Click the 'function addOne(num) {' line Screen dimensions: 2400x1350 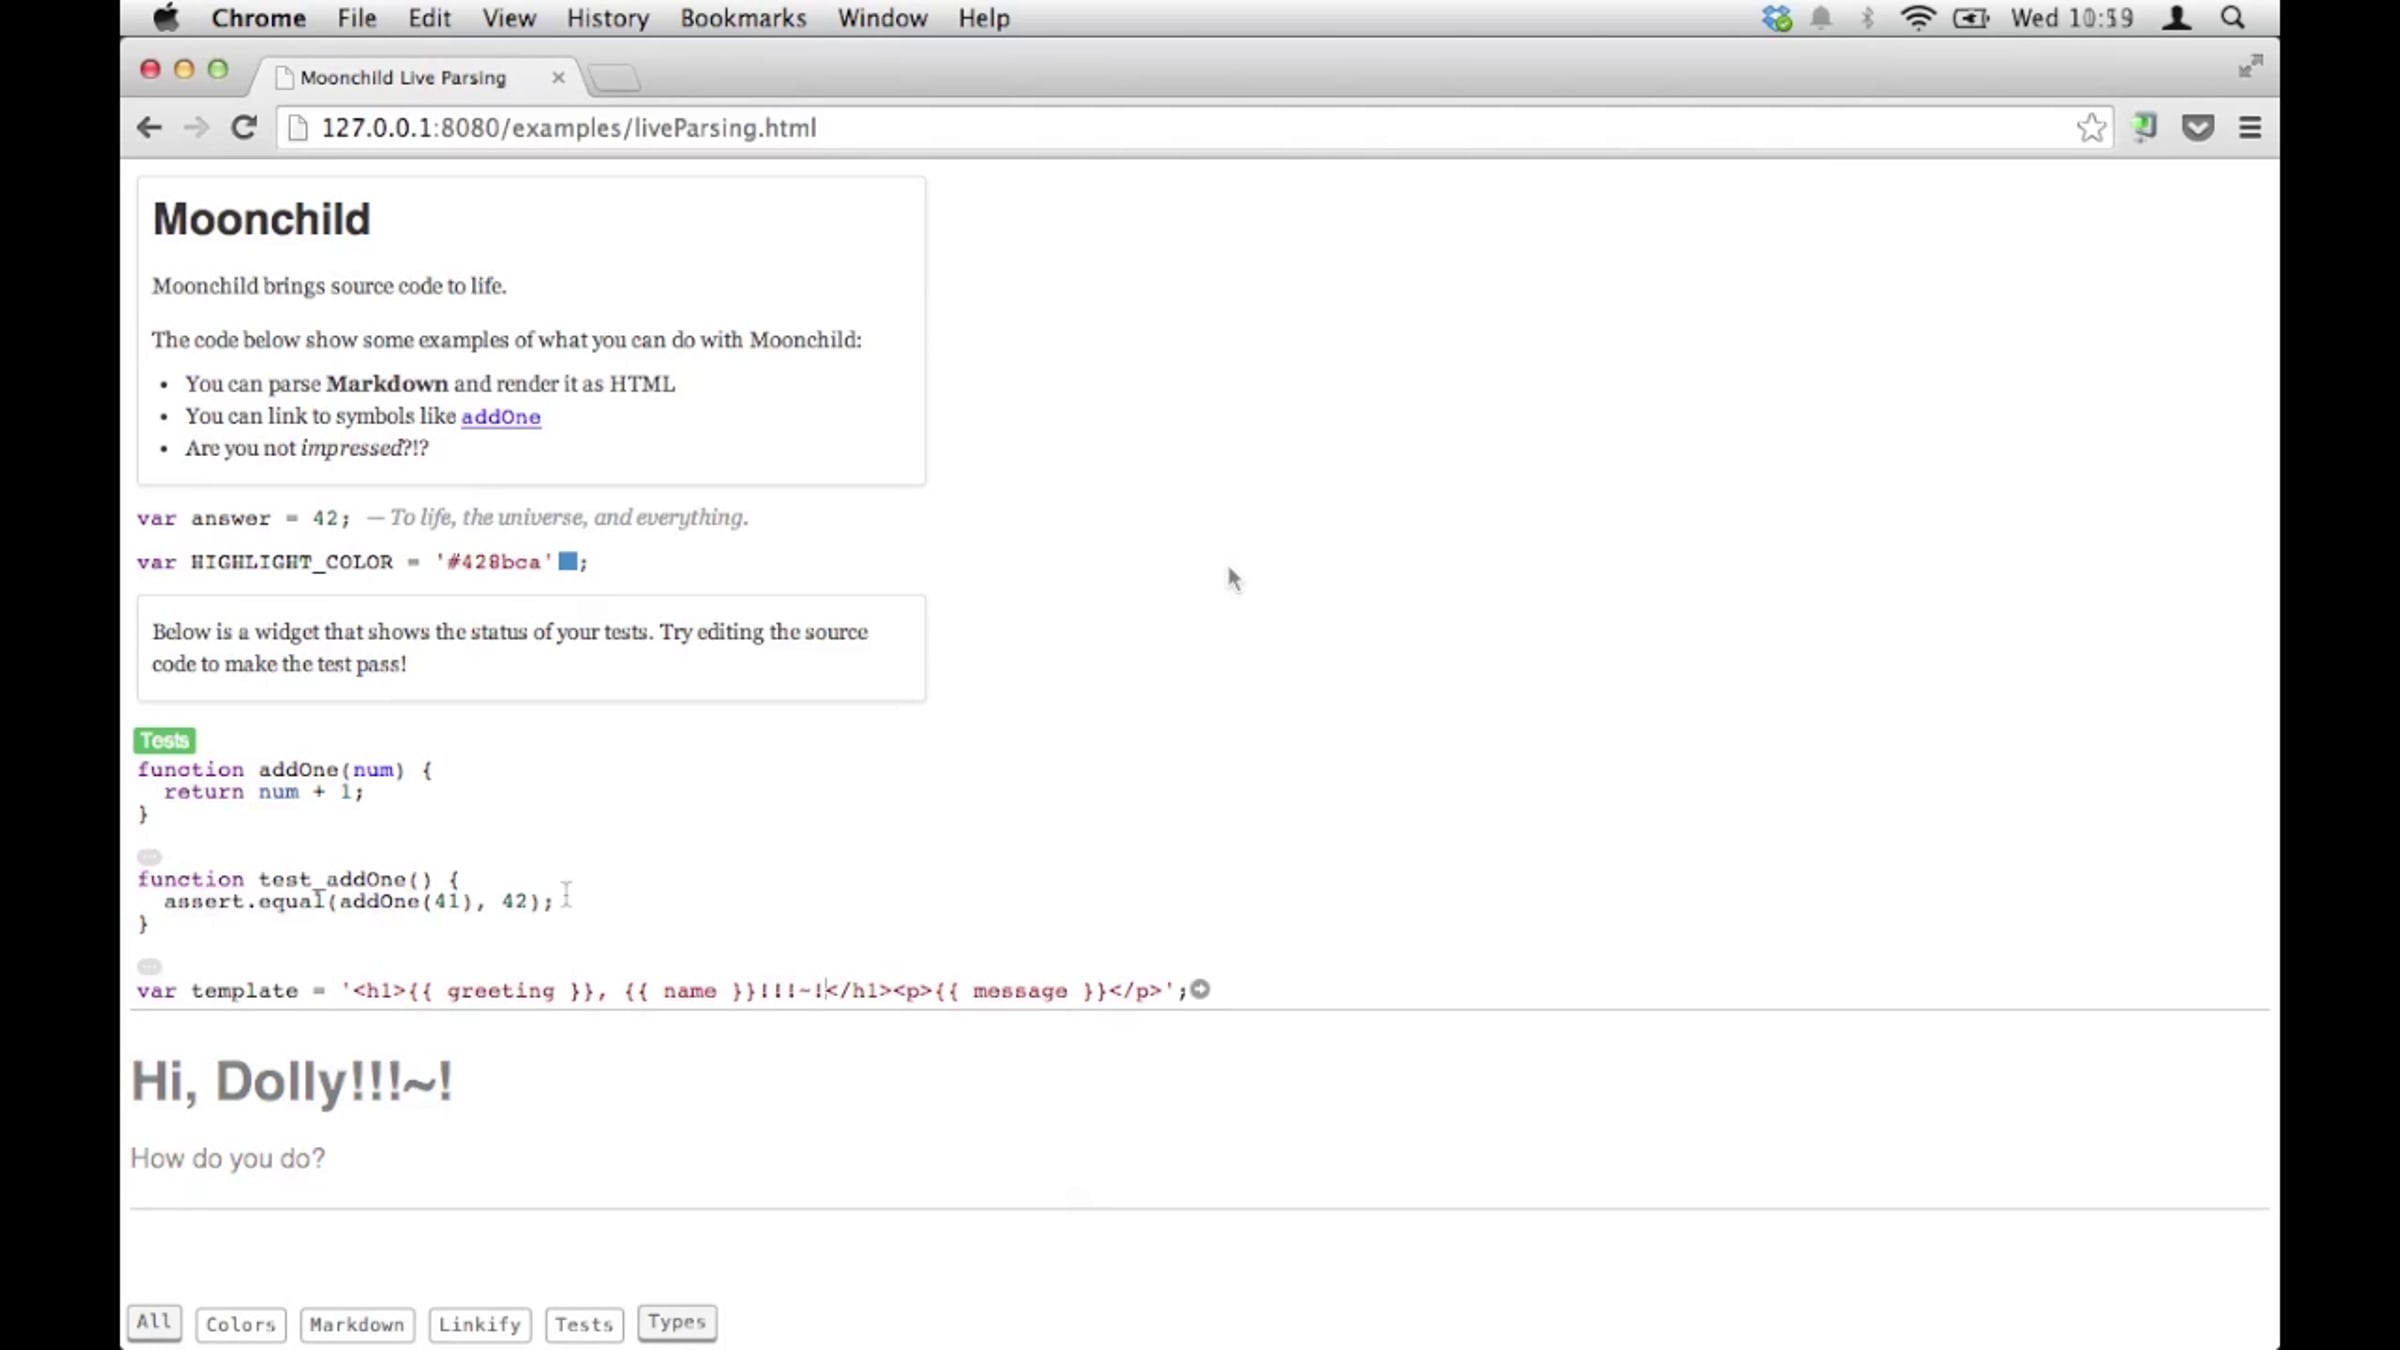285,769
